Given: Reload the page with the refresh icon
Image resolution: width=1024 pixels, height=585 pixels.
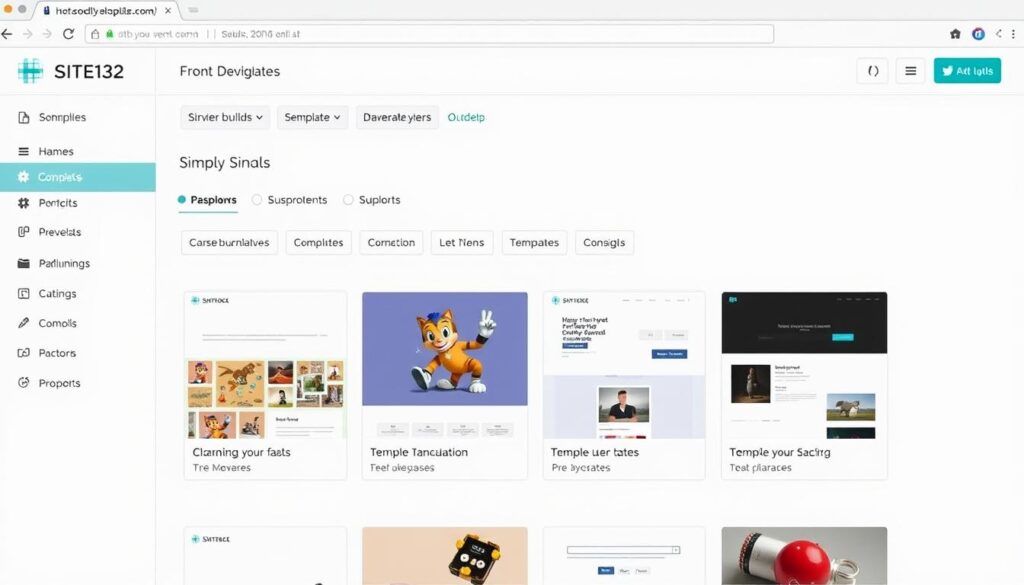Looking at the screenshot, I should (68, 34).
